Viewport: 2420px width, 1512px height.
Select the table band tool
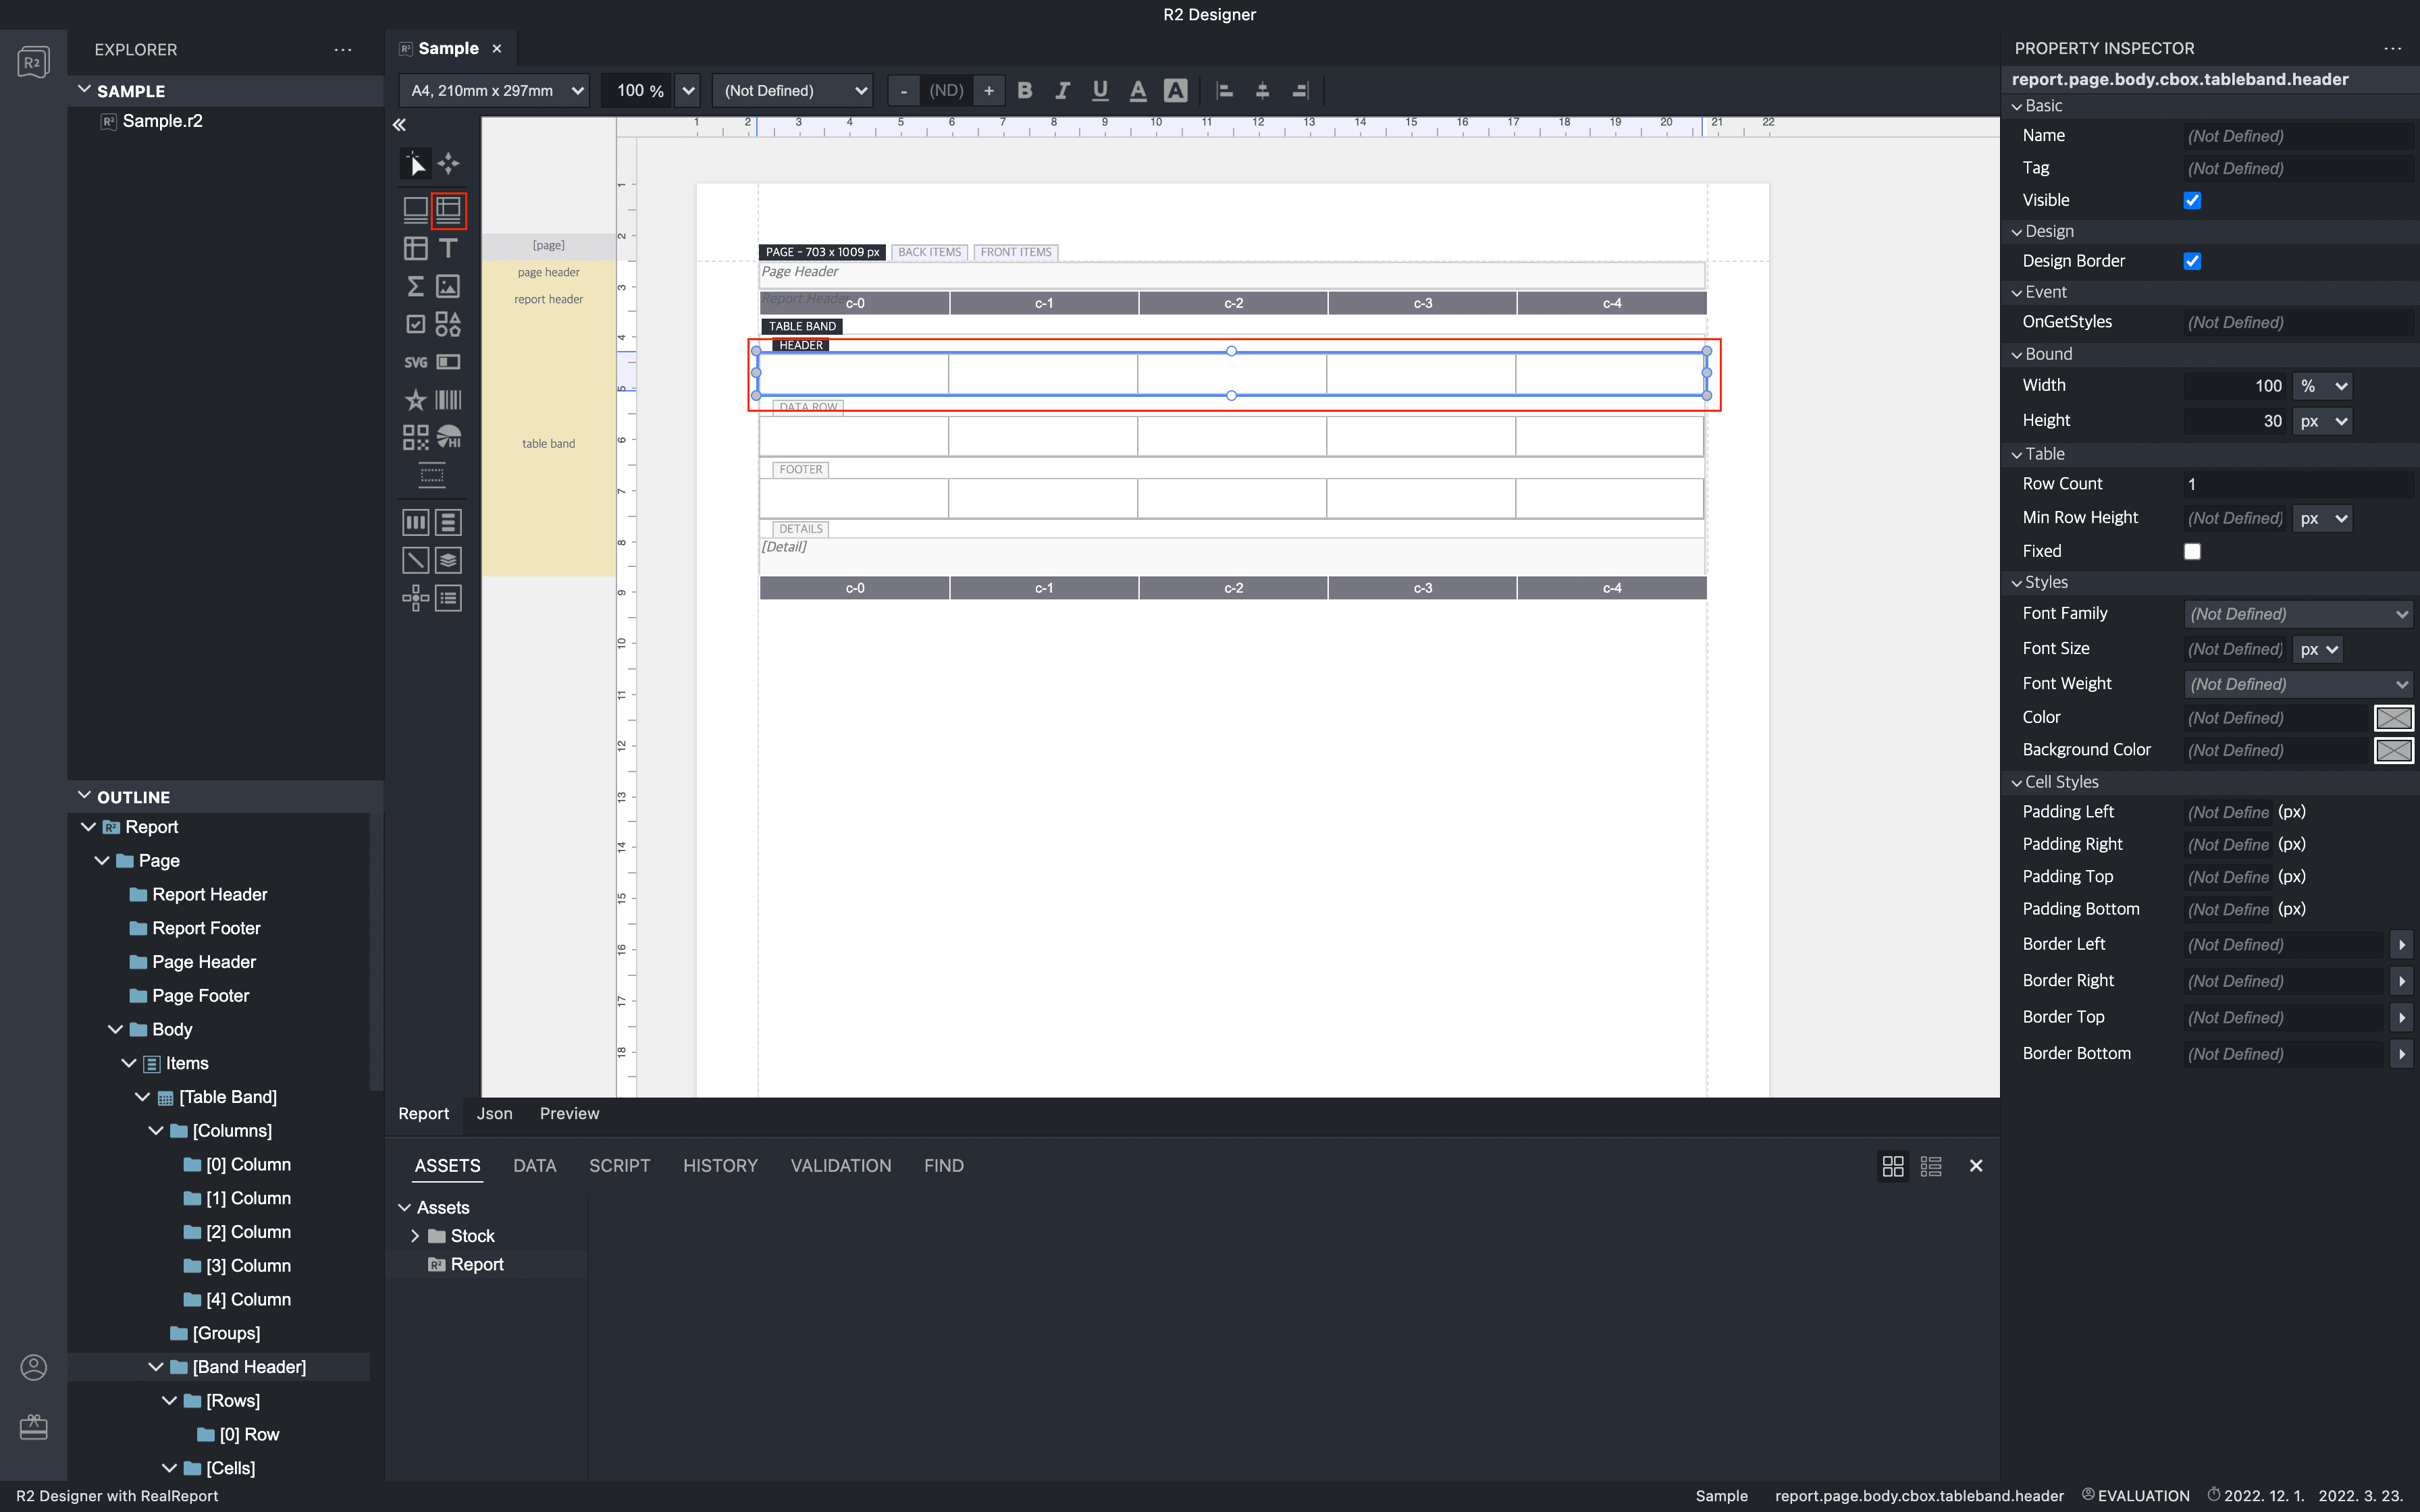449,209
